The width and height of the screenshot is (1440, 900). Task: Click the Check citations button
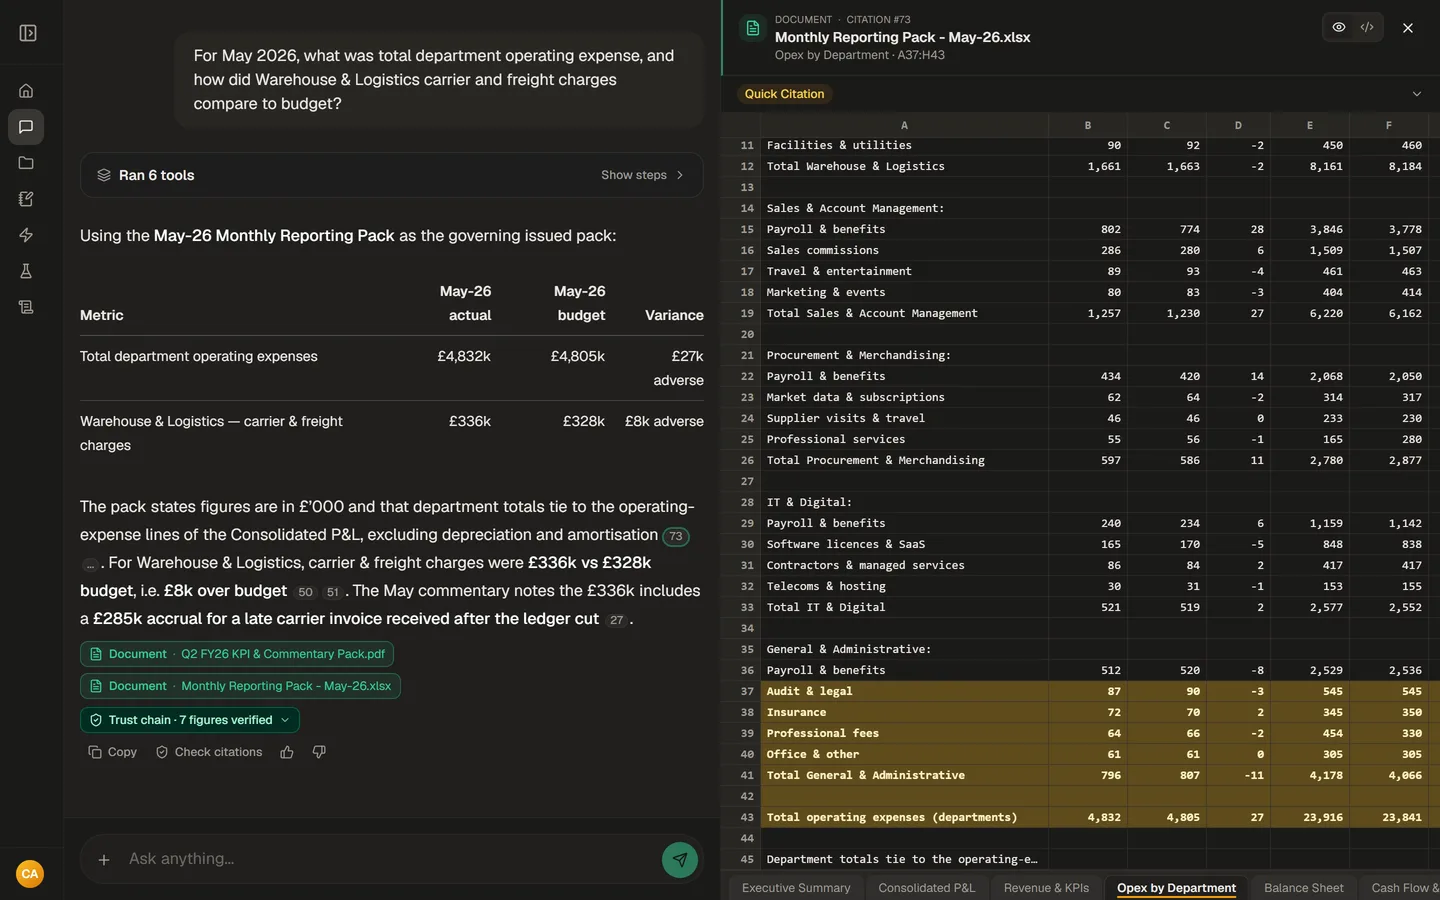point(209,752)
